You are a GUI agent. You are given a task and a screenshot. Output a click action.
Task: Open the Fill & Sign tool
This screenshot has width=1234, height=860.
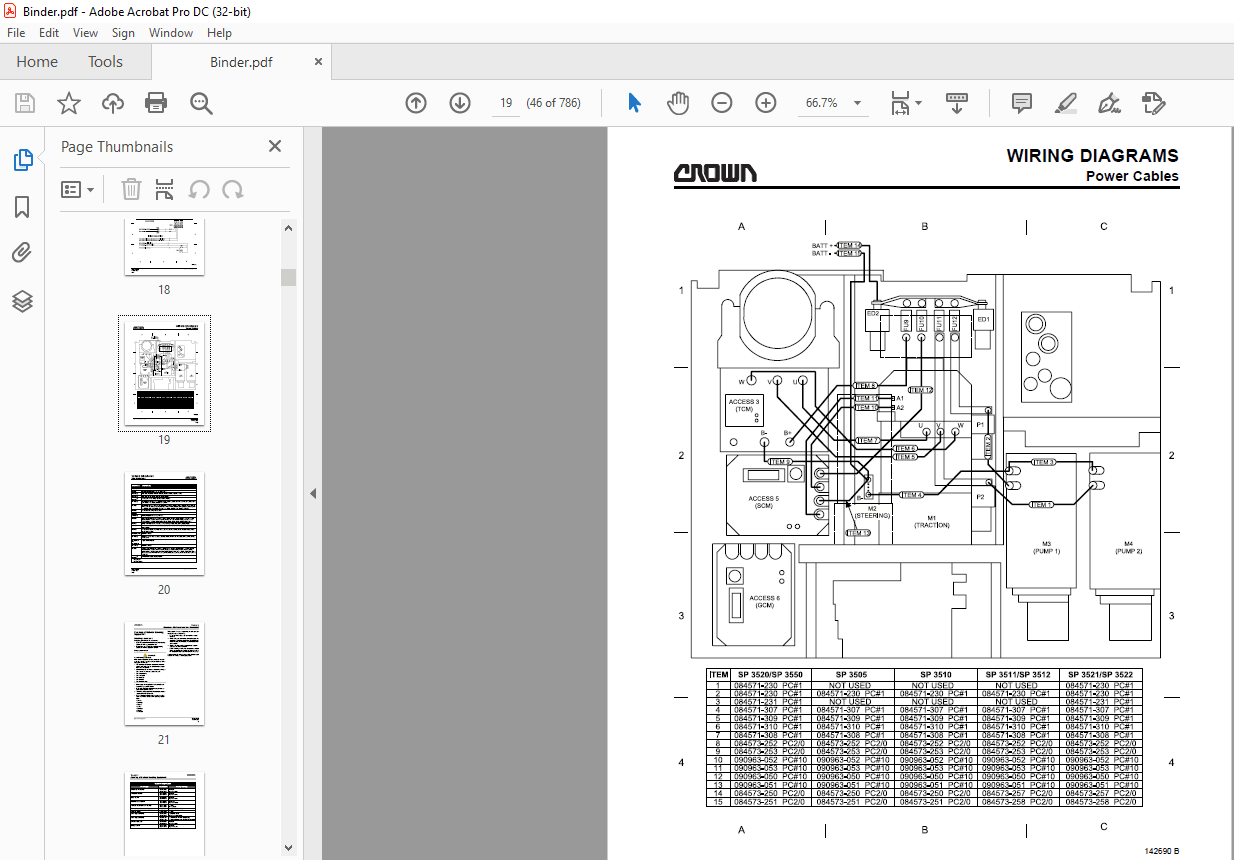click(x=1110, y=103)
